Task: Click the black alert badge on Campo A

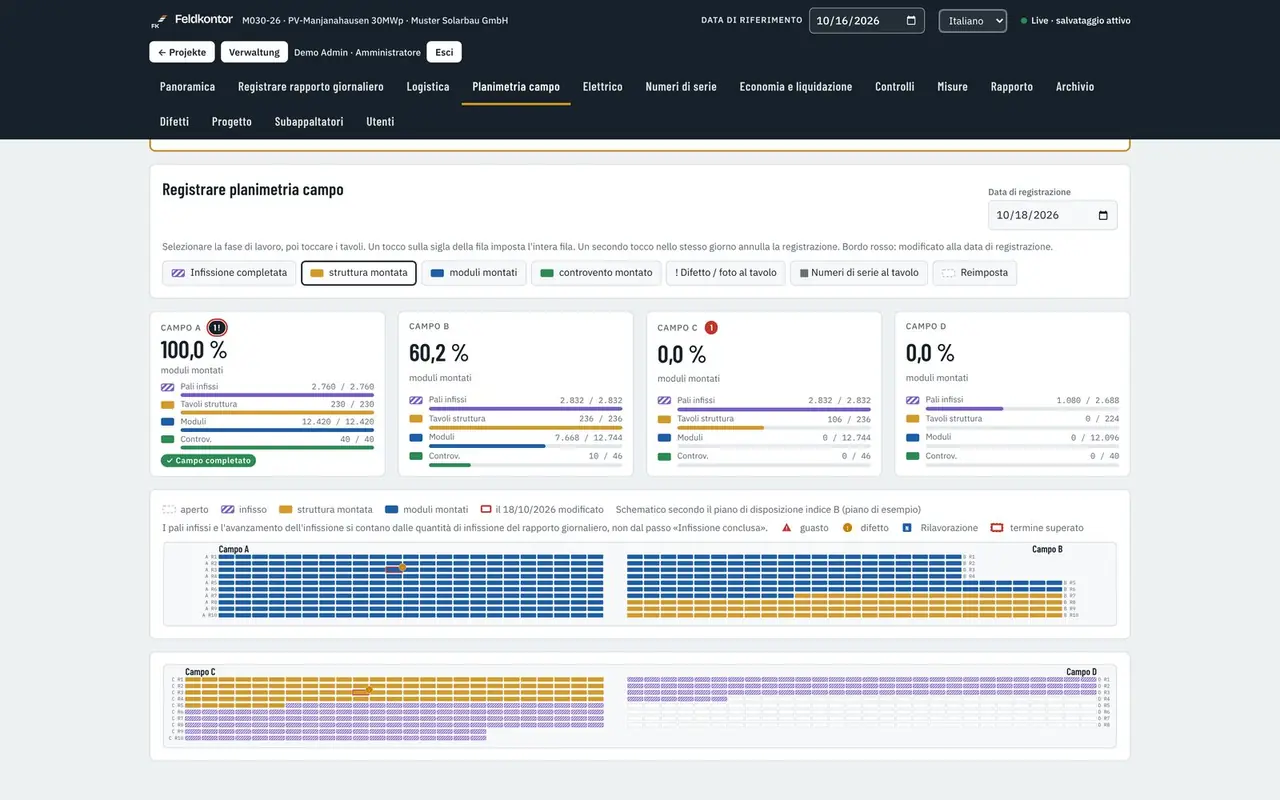Action: 217,327
